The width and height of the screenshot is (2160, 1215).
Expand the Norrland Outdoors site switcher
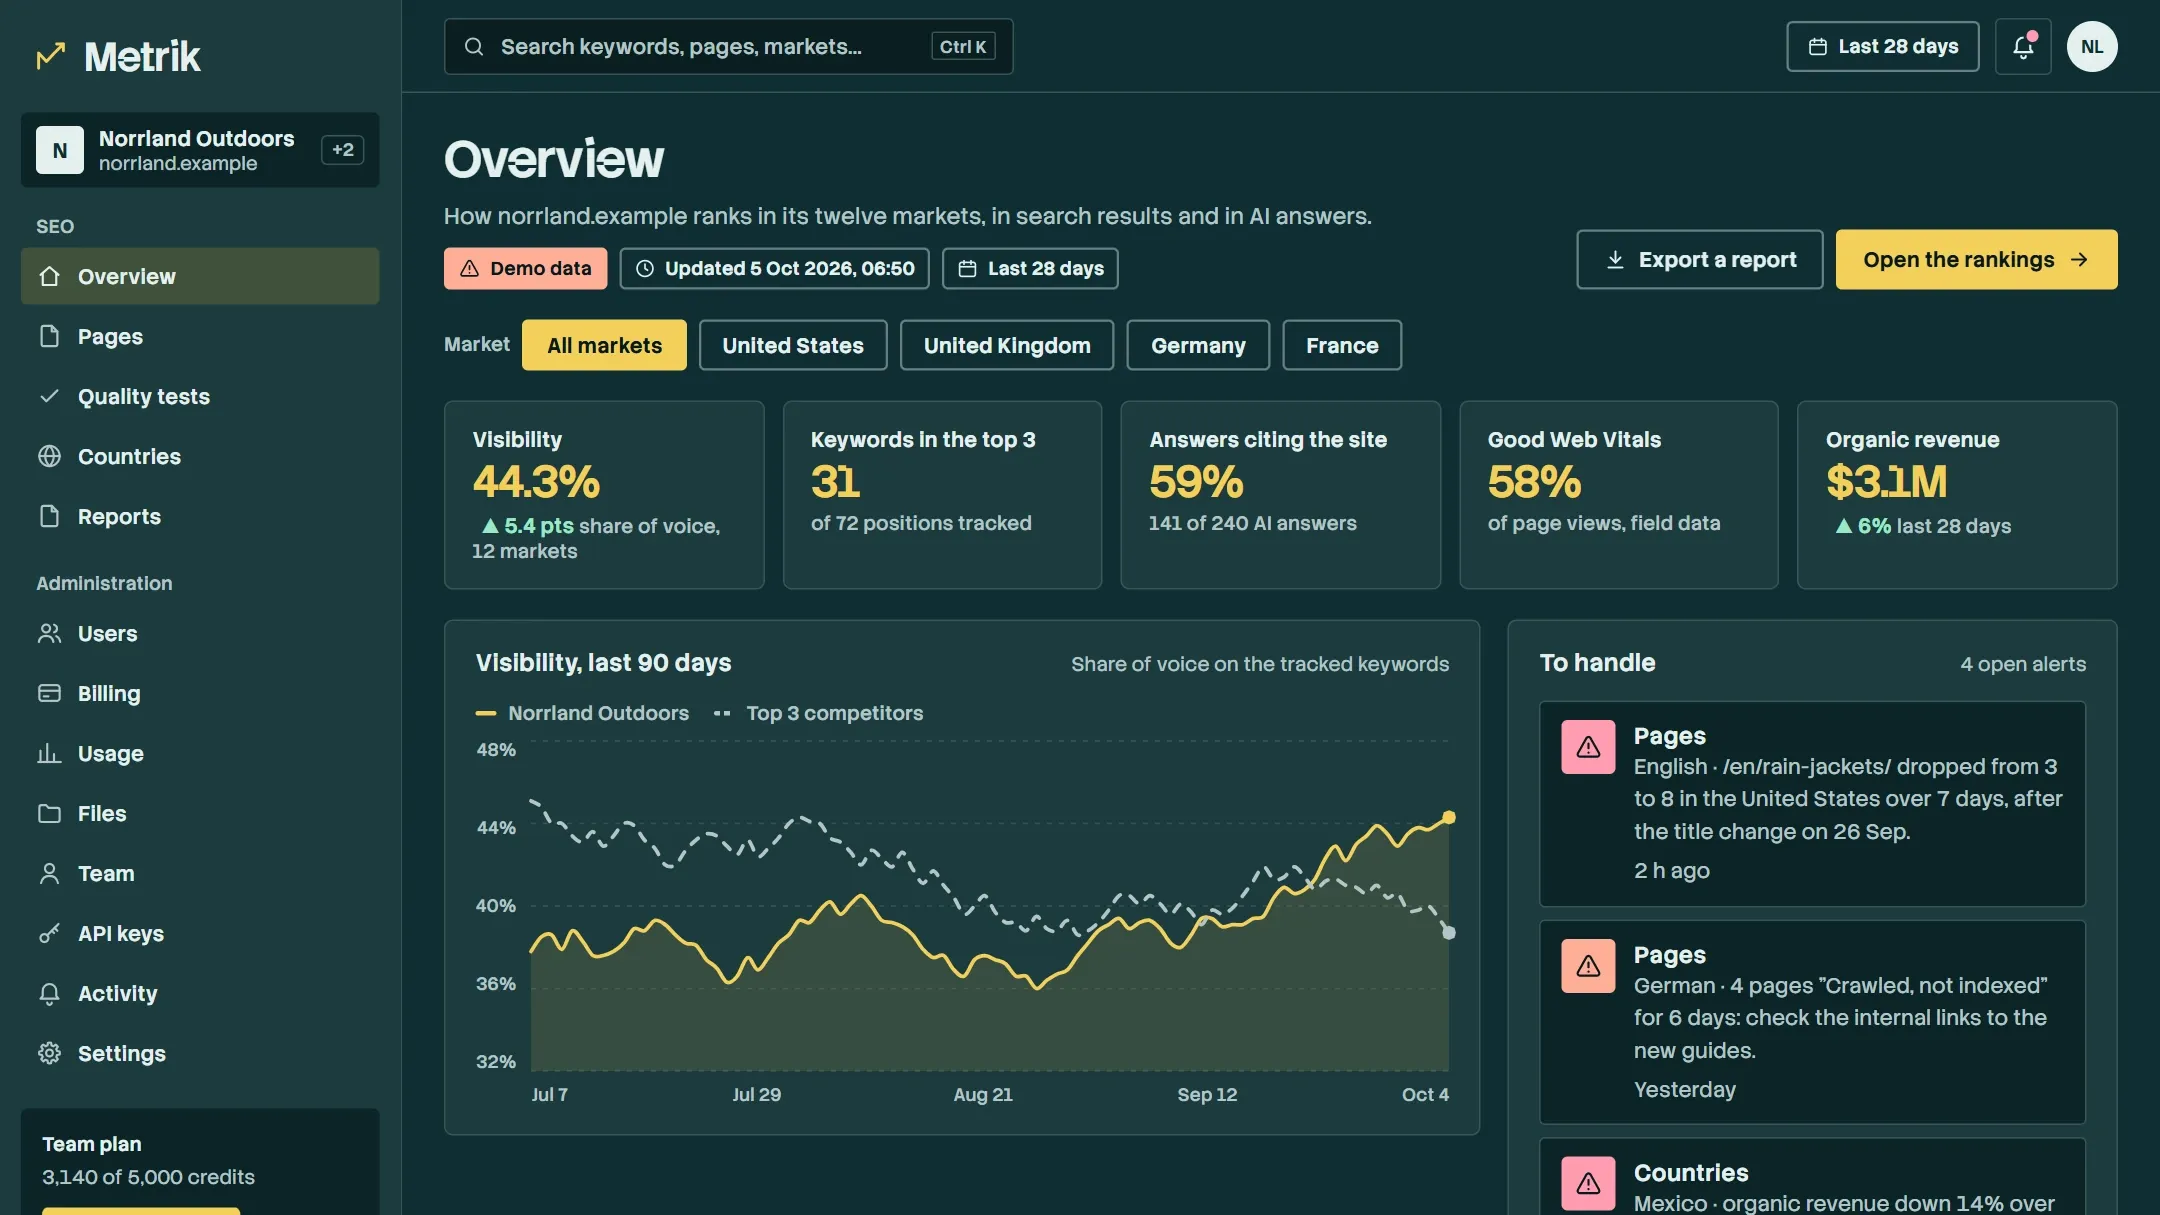[x=200, y=150]
